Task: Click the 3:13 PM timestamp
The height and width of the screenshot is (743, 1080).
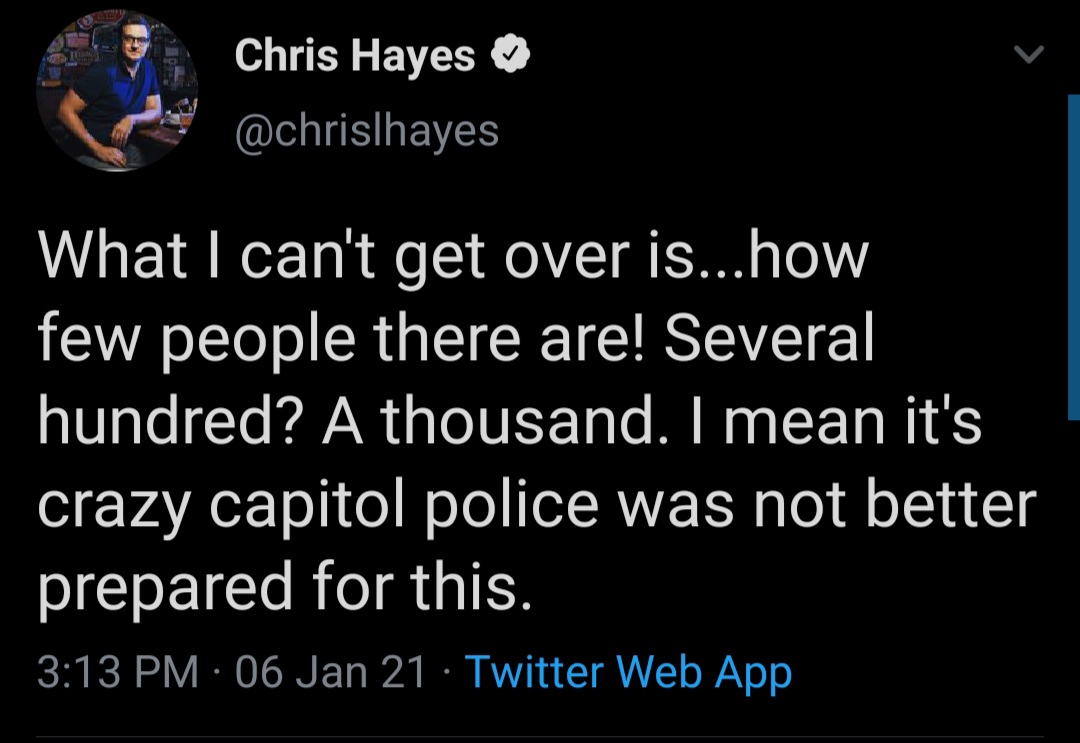Action: coord(118,671)
